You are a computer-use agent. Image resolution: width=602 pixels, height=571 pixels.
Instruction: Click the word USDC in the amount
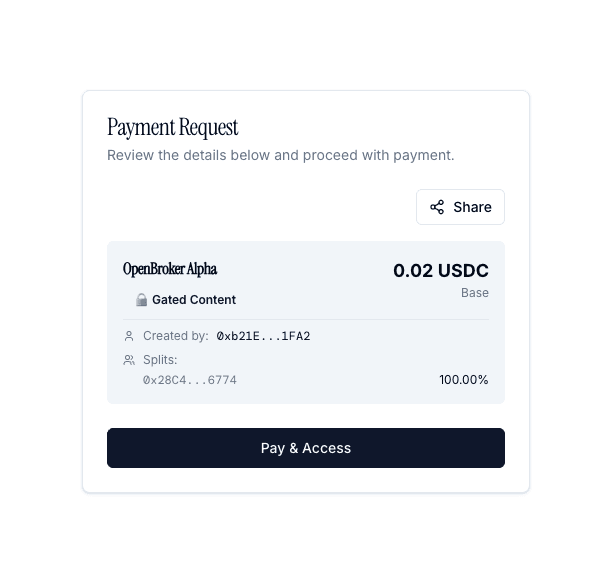[x=463, y=270]
